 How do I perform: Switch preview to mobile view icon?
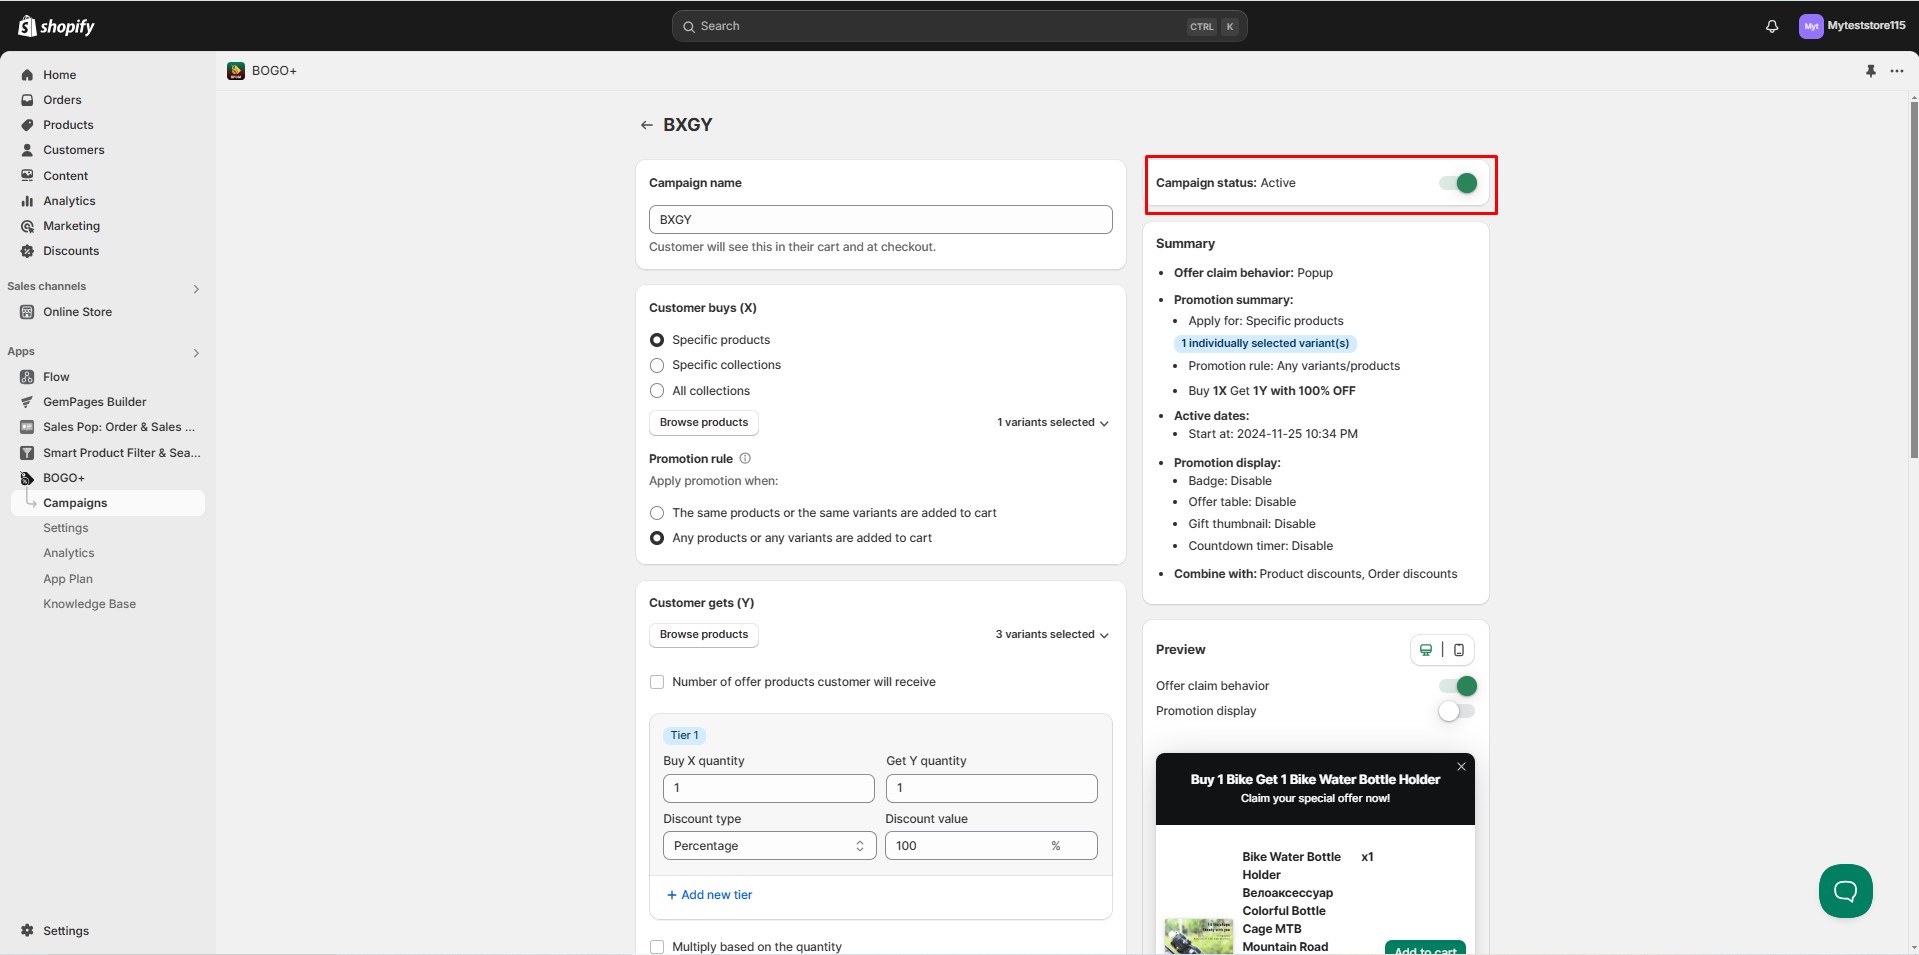coord(1458,650)
